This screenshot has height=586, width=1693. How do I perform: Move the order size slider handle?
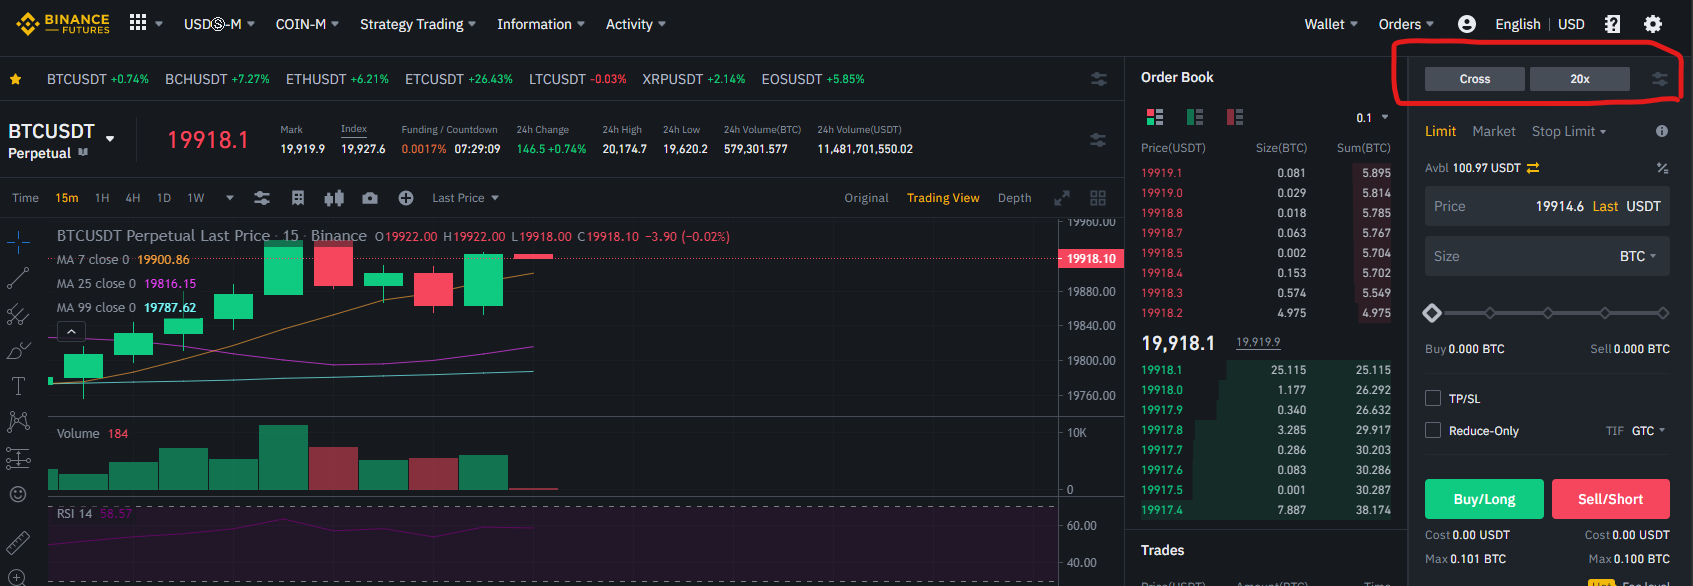pyautogui.click(x=1432, y=313)
